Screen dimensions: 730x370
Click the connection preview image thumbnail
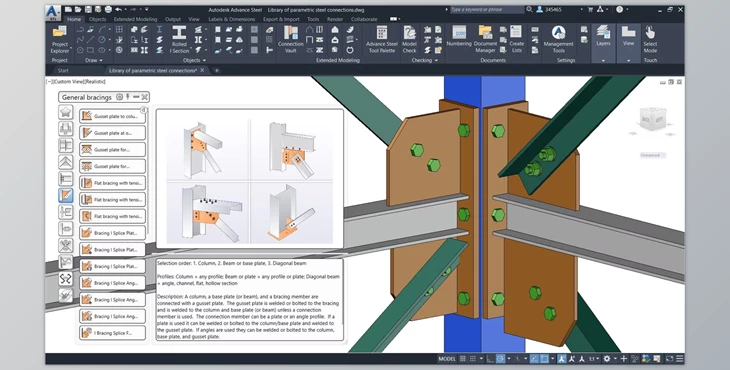[x=250, y=178]
